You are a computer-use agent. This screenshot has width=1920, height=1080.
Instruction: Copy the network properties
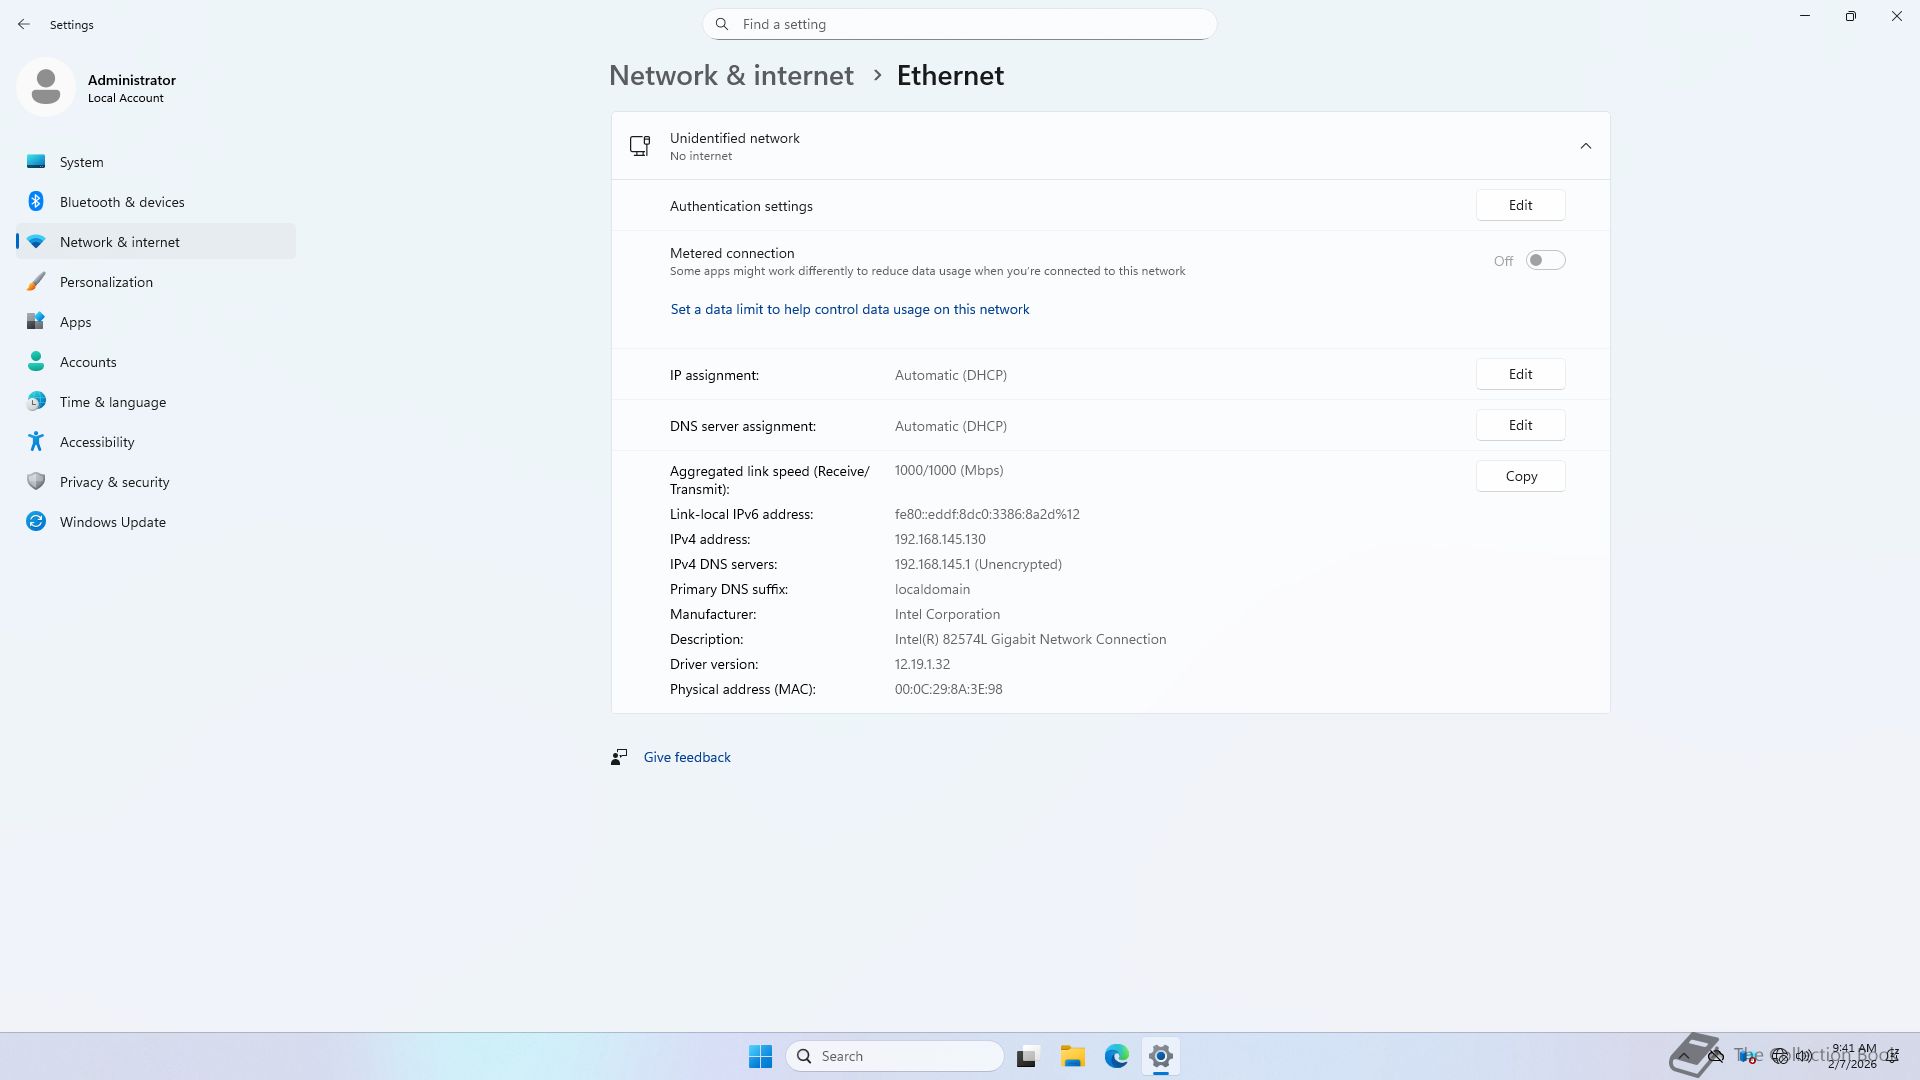pyautogui.click(x=1520, y=476)
